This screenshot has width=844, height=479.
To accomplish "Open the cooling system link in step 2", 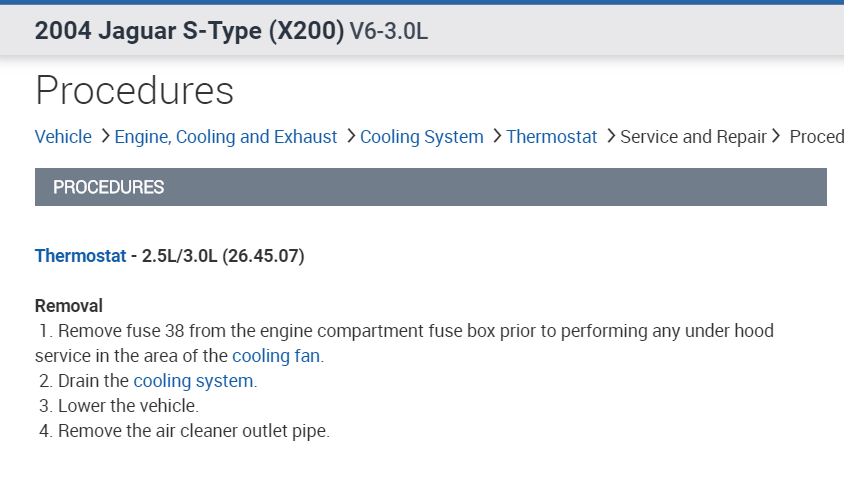I will point(195,381).
